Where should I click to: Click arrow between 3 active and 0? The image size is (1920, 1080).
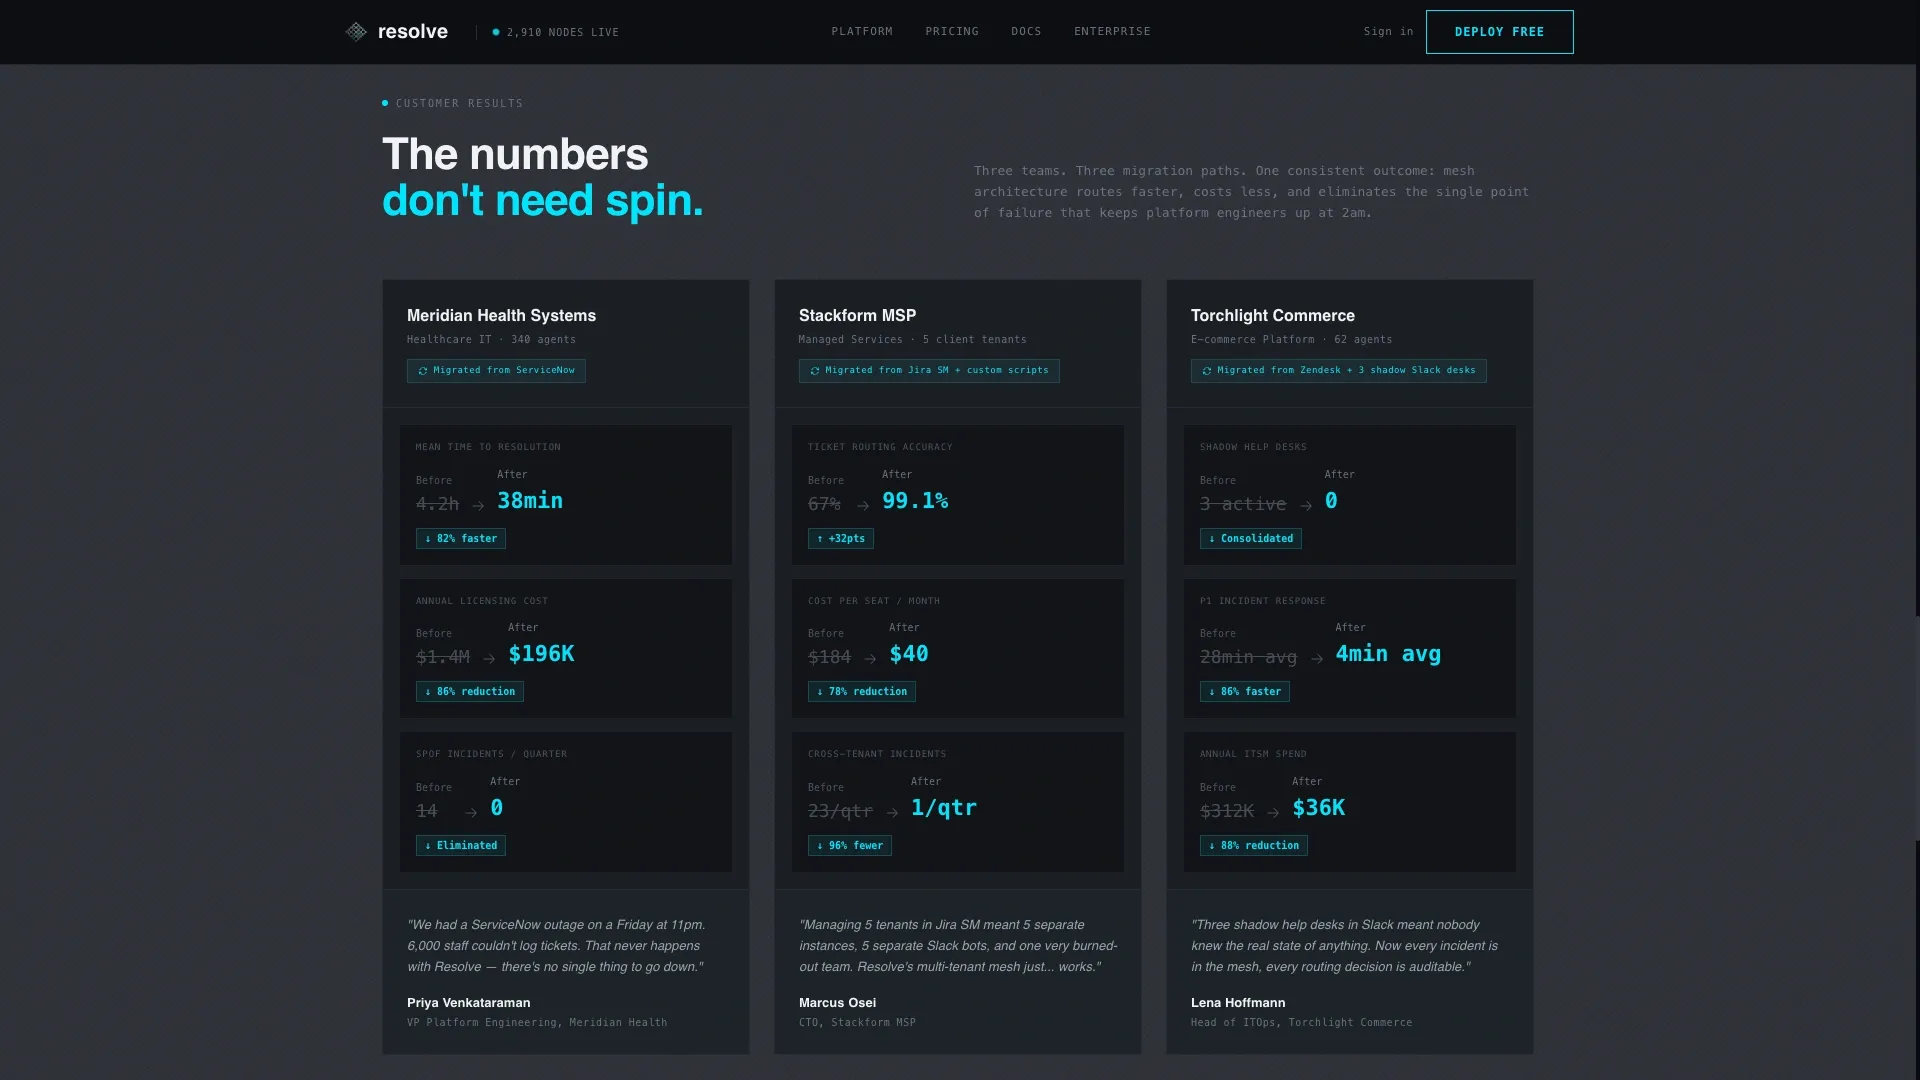coord(1306,506)
